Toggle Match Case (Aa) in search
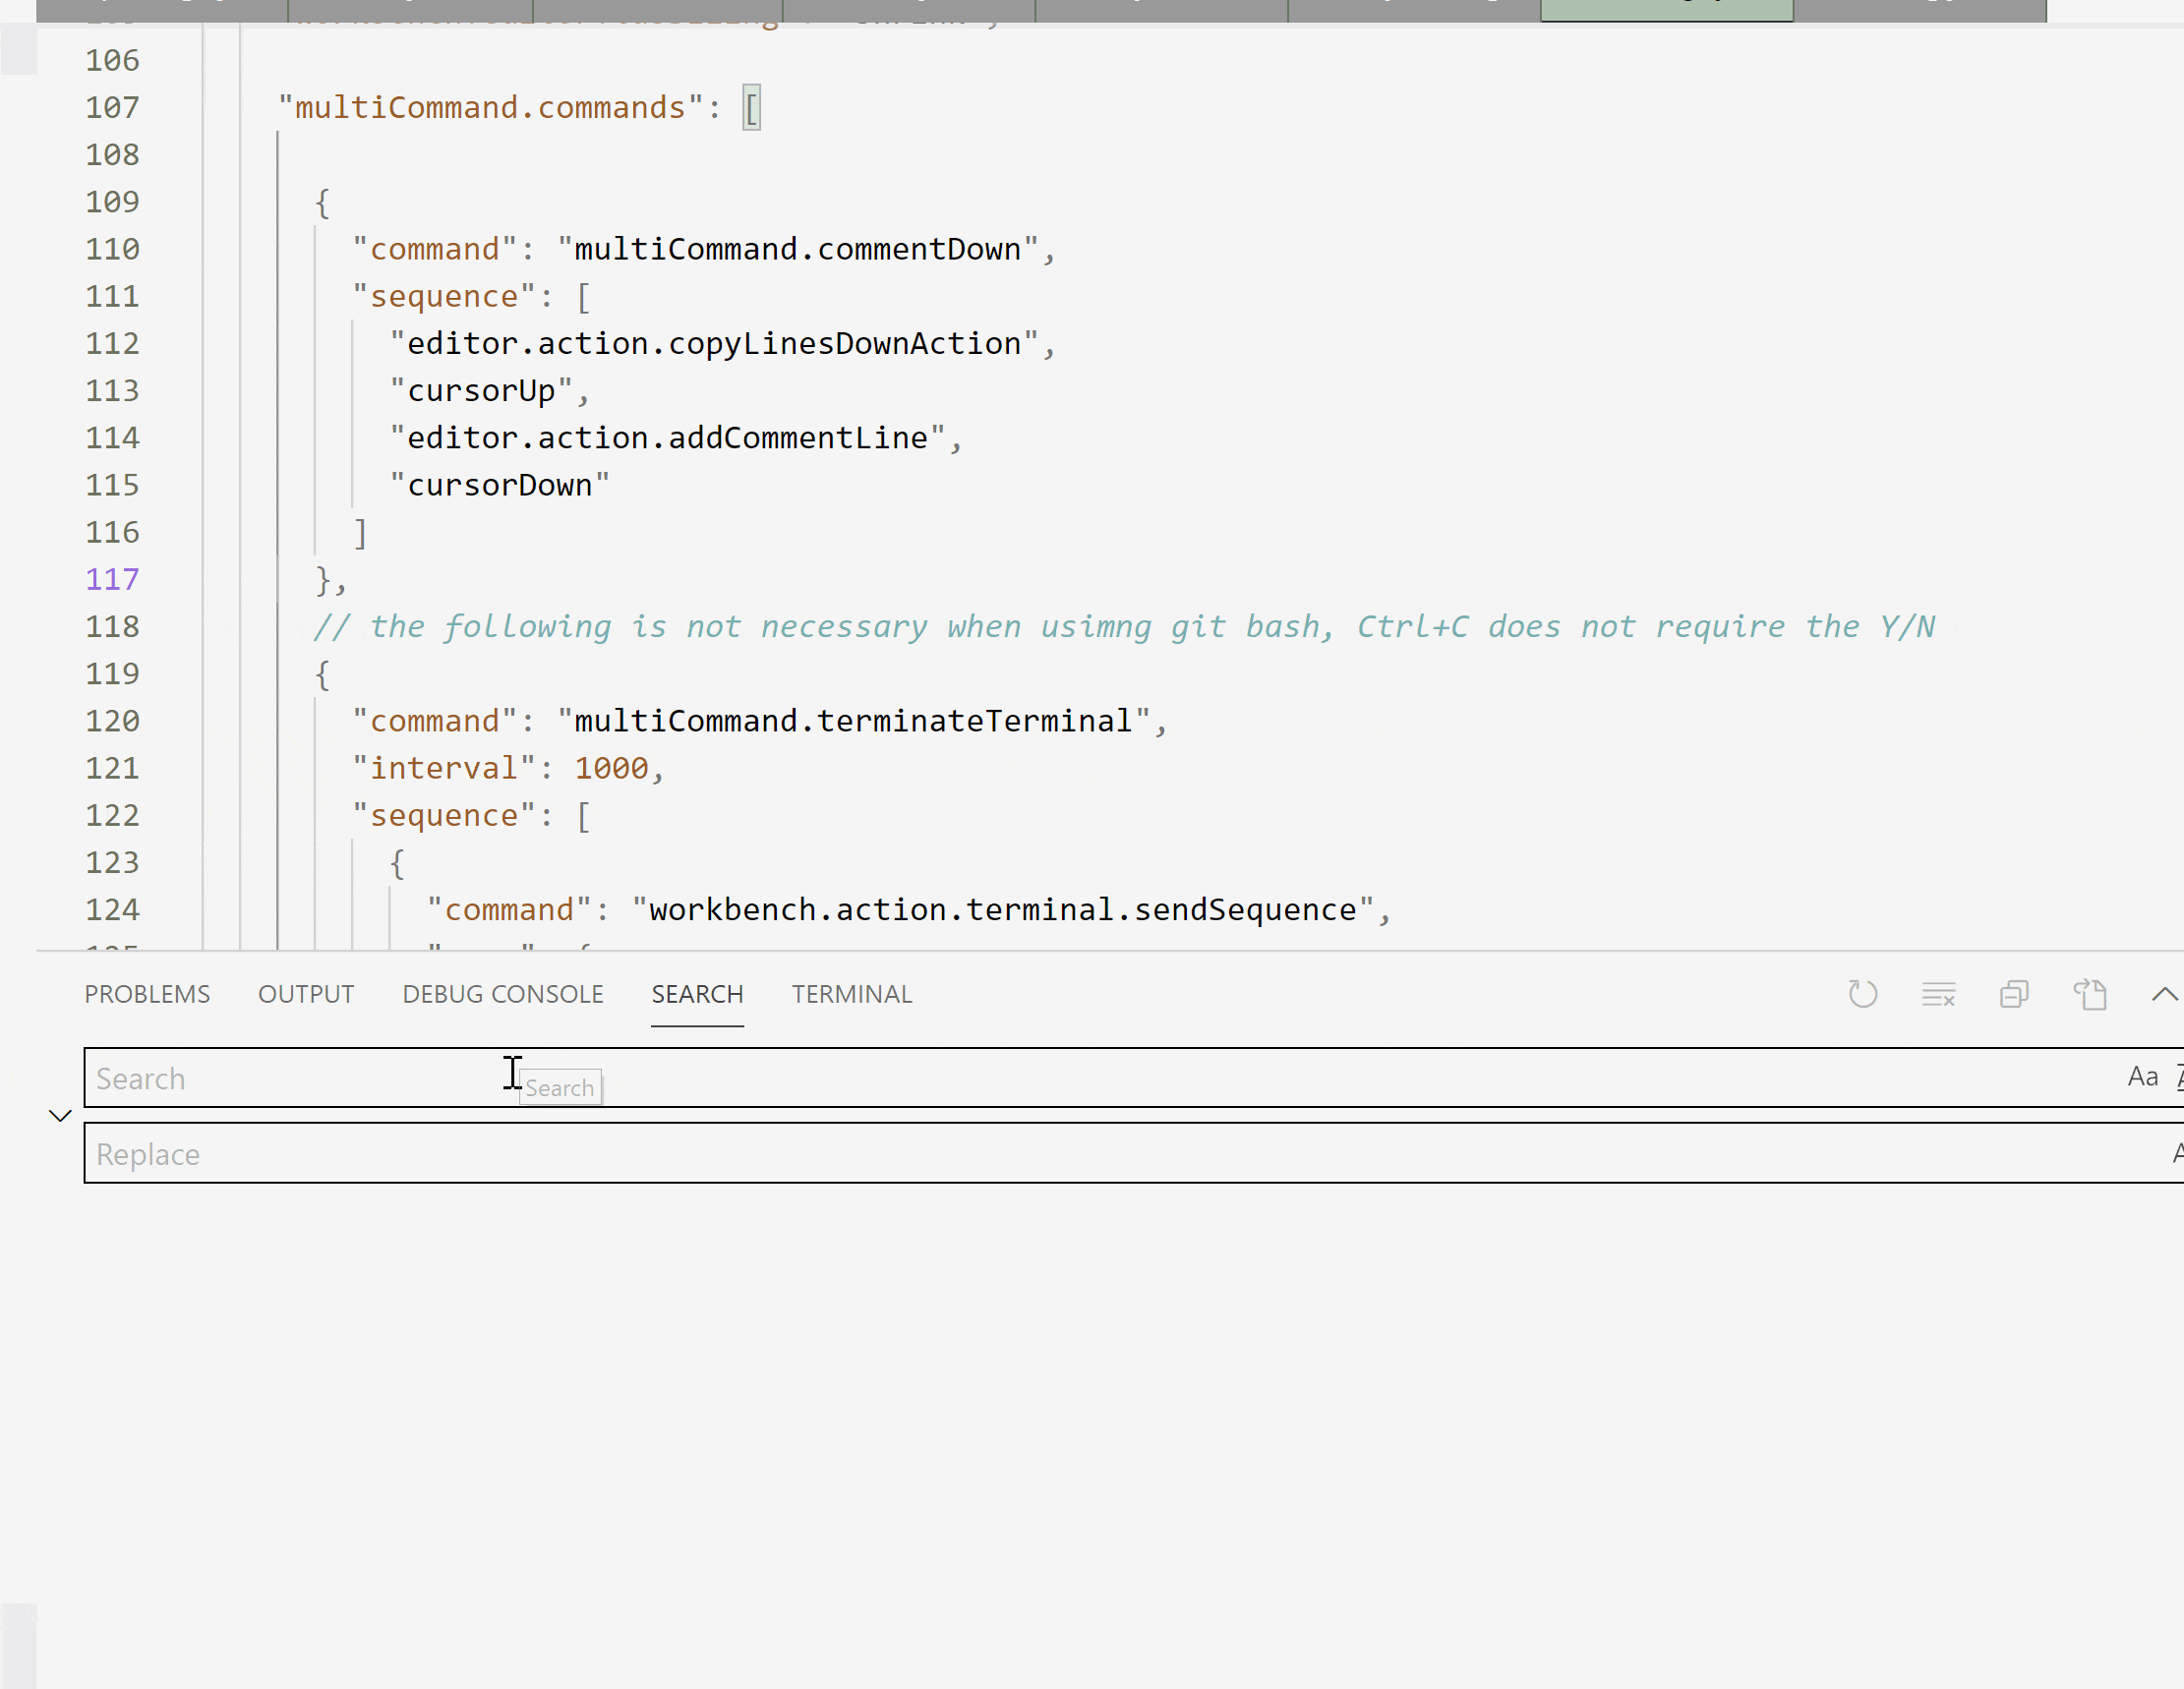Viewport: 2184px width, 1689px height. pyautogui.click(x=2142, y=1077)
